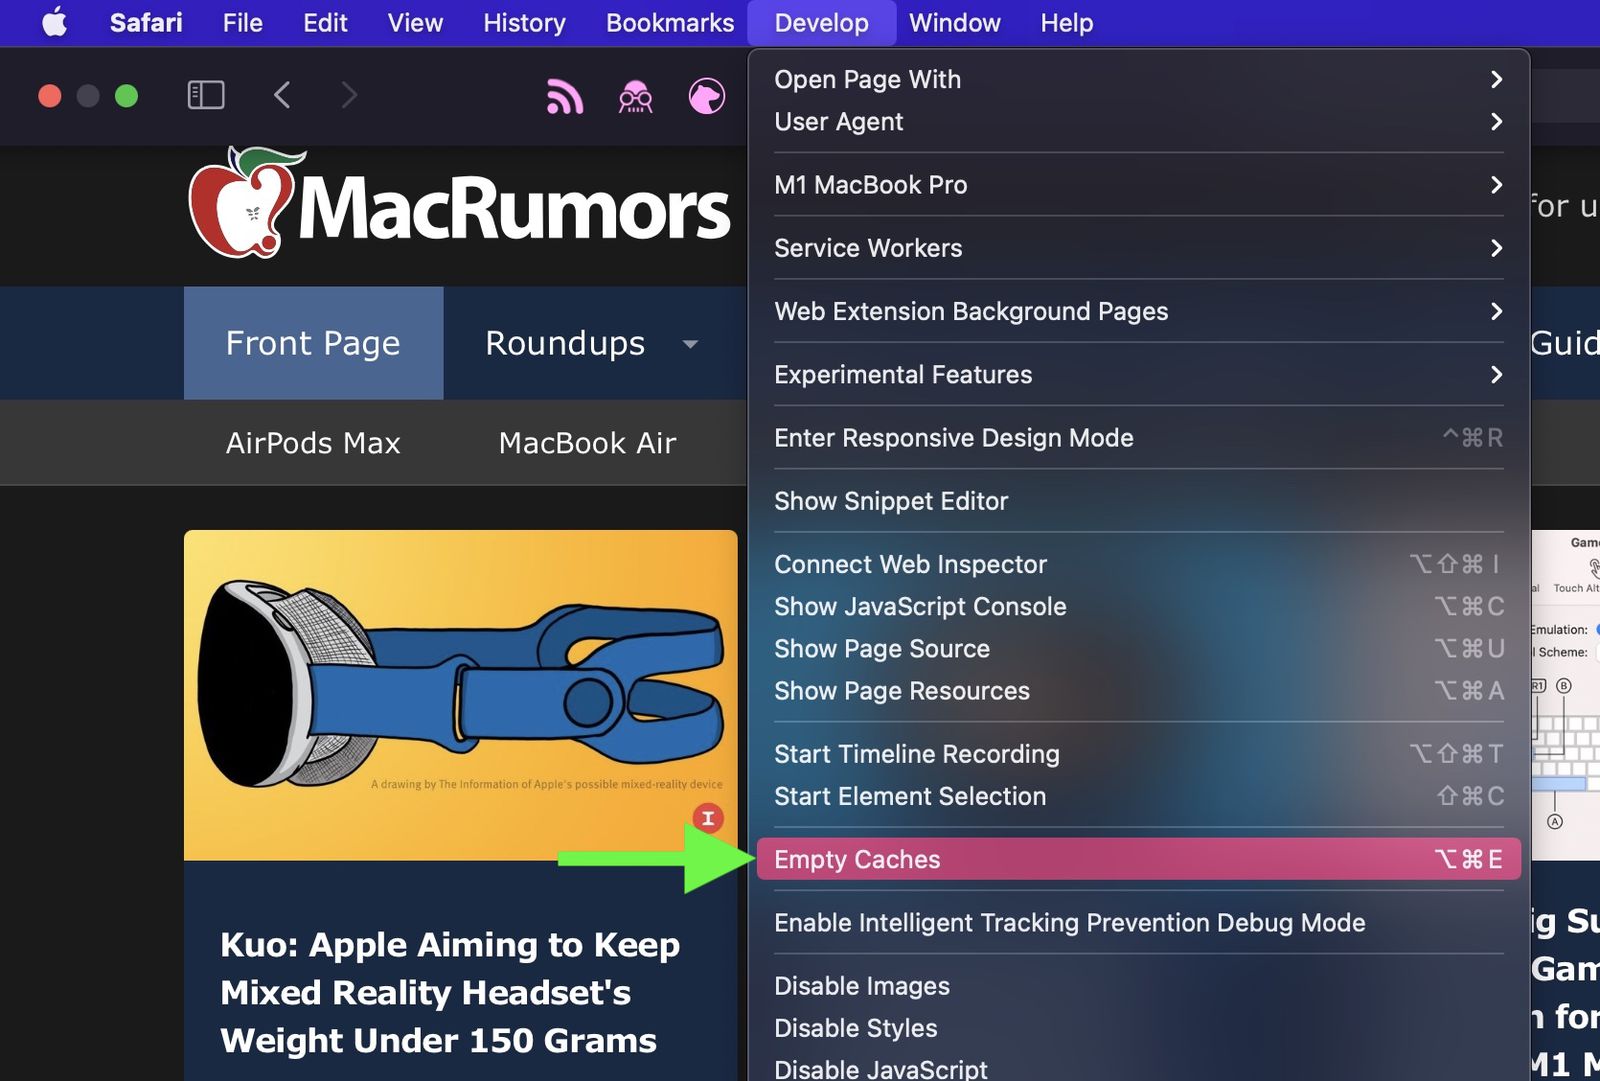
Task: Open the Window menu
Action: point(954,22)
